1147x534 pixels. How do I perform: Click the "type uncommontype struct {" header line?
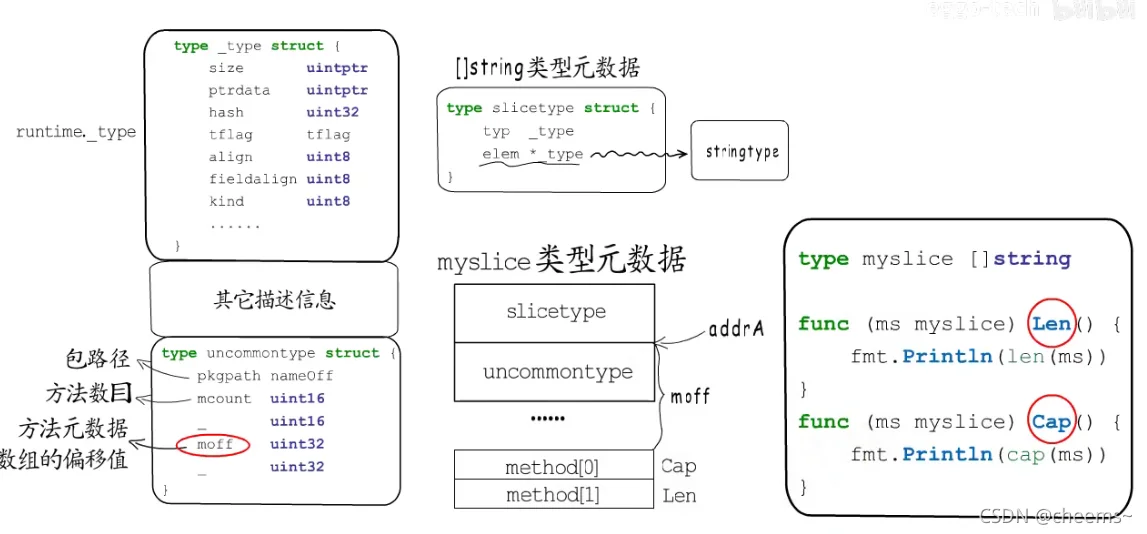pyautogui.click(x=278, y=353)
